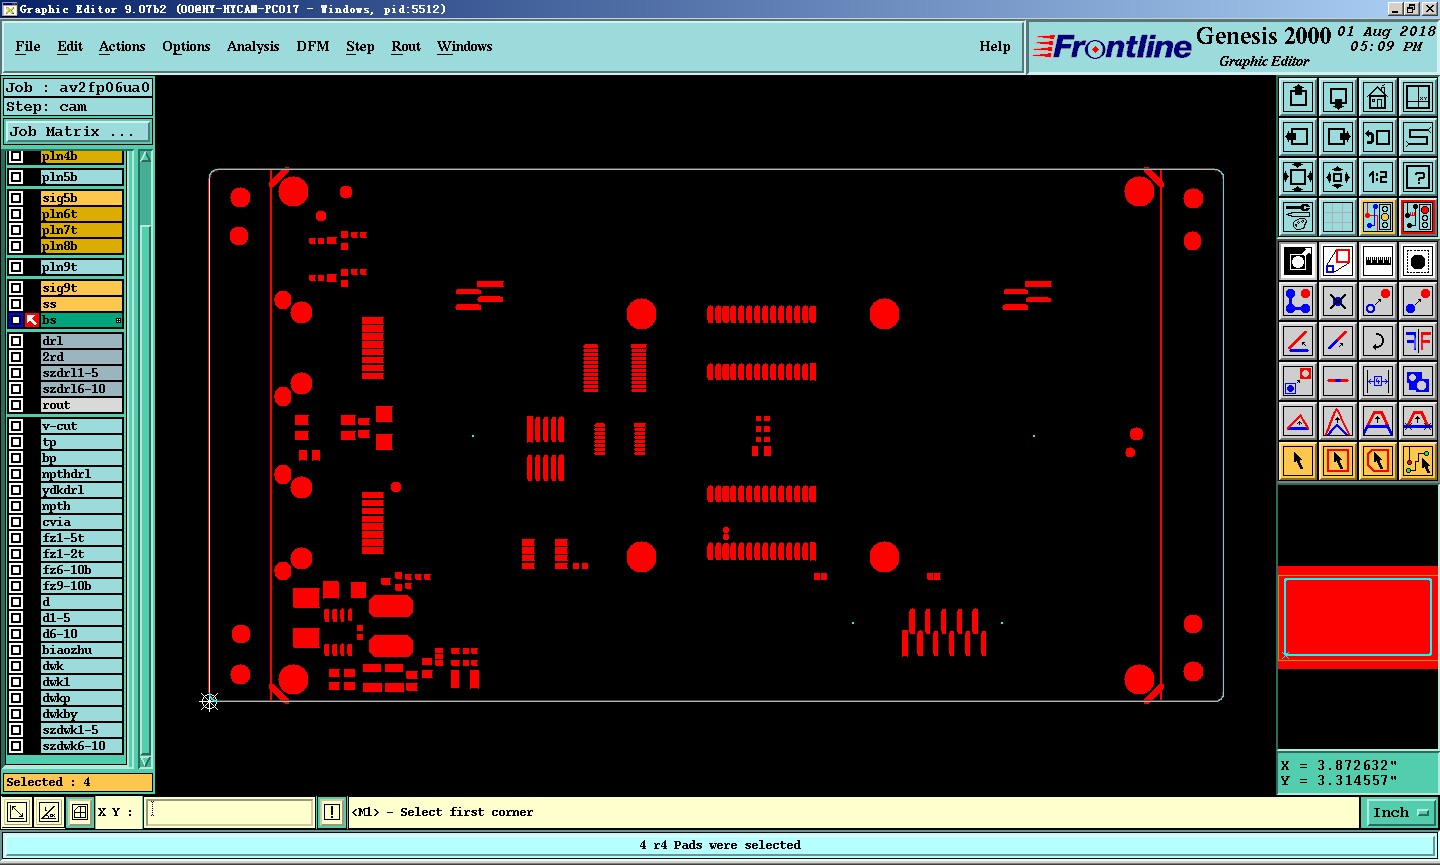The image size is (1440, 865).
Task: Click the exclamation mark button
Action: click(332, 812)
